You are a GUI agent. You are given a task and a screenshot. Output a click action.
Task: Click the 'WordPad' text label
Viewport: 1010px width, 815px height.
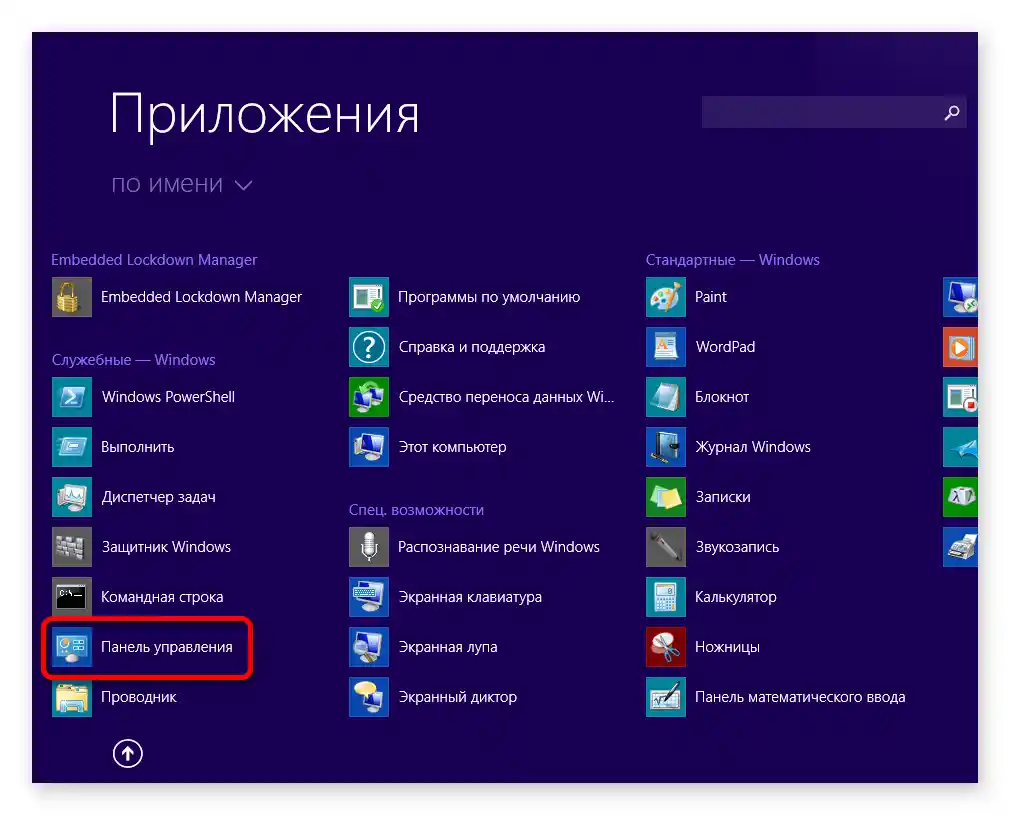(725, 347)
